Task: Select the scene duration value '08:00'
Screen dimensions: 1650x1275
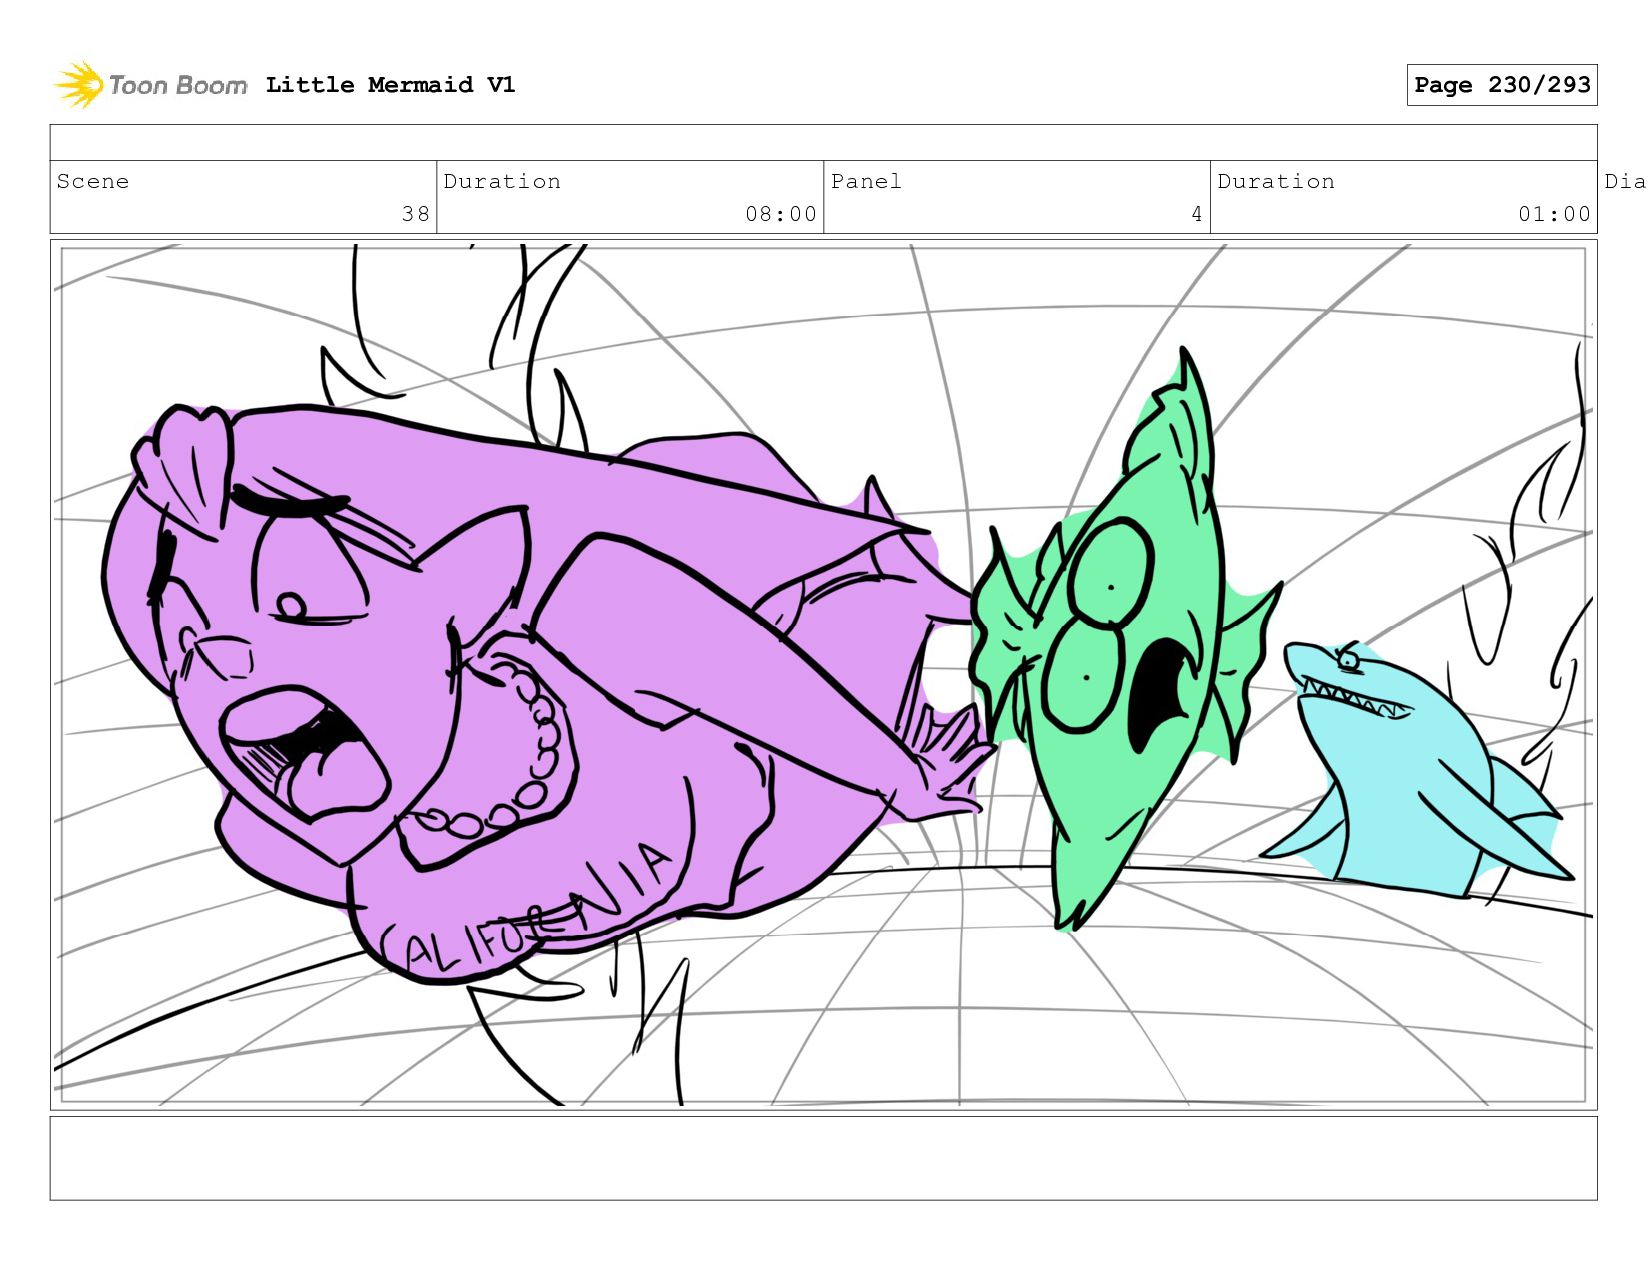Action: pos(781,214)
